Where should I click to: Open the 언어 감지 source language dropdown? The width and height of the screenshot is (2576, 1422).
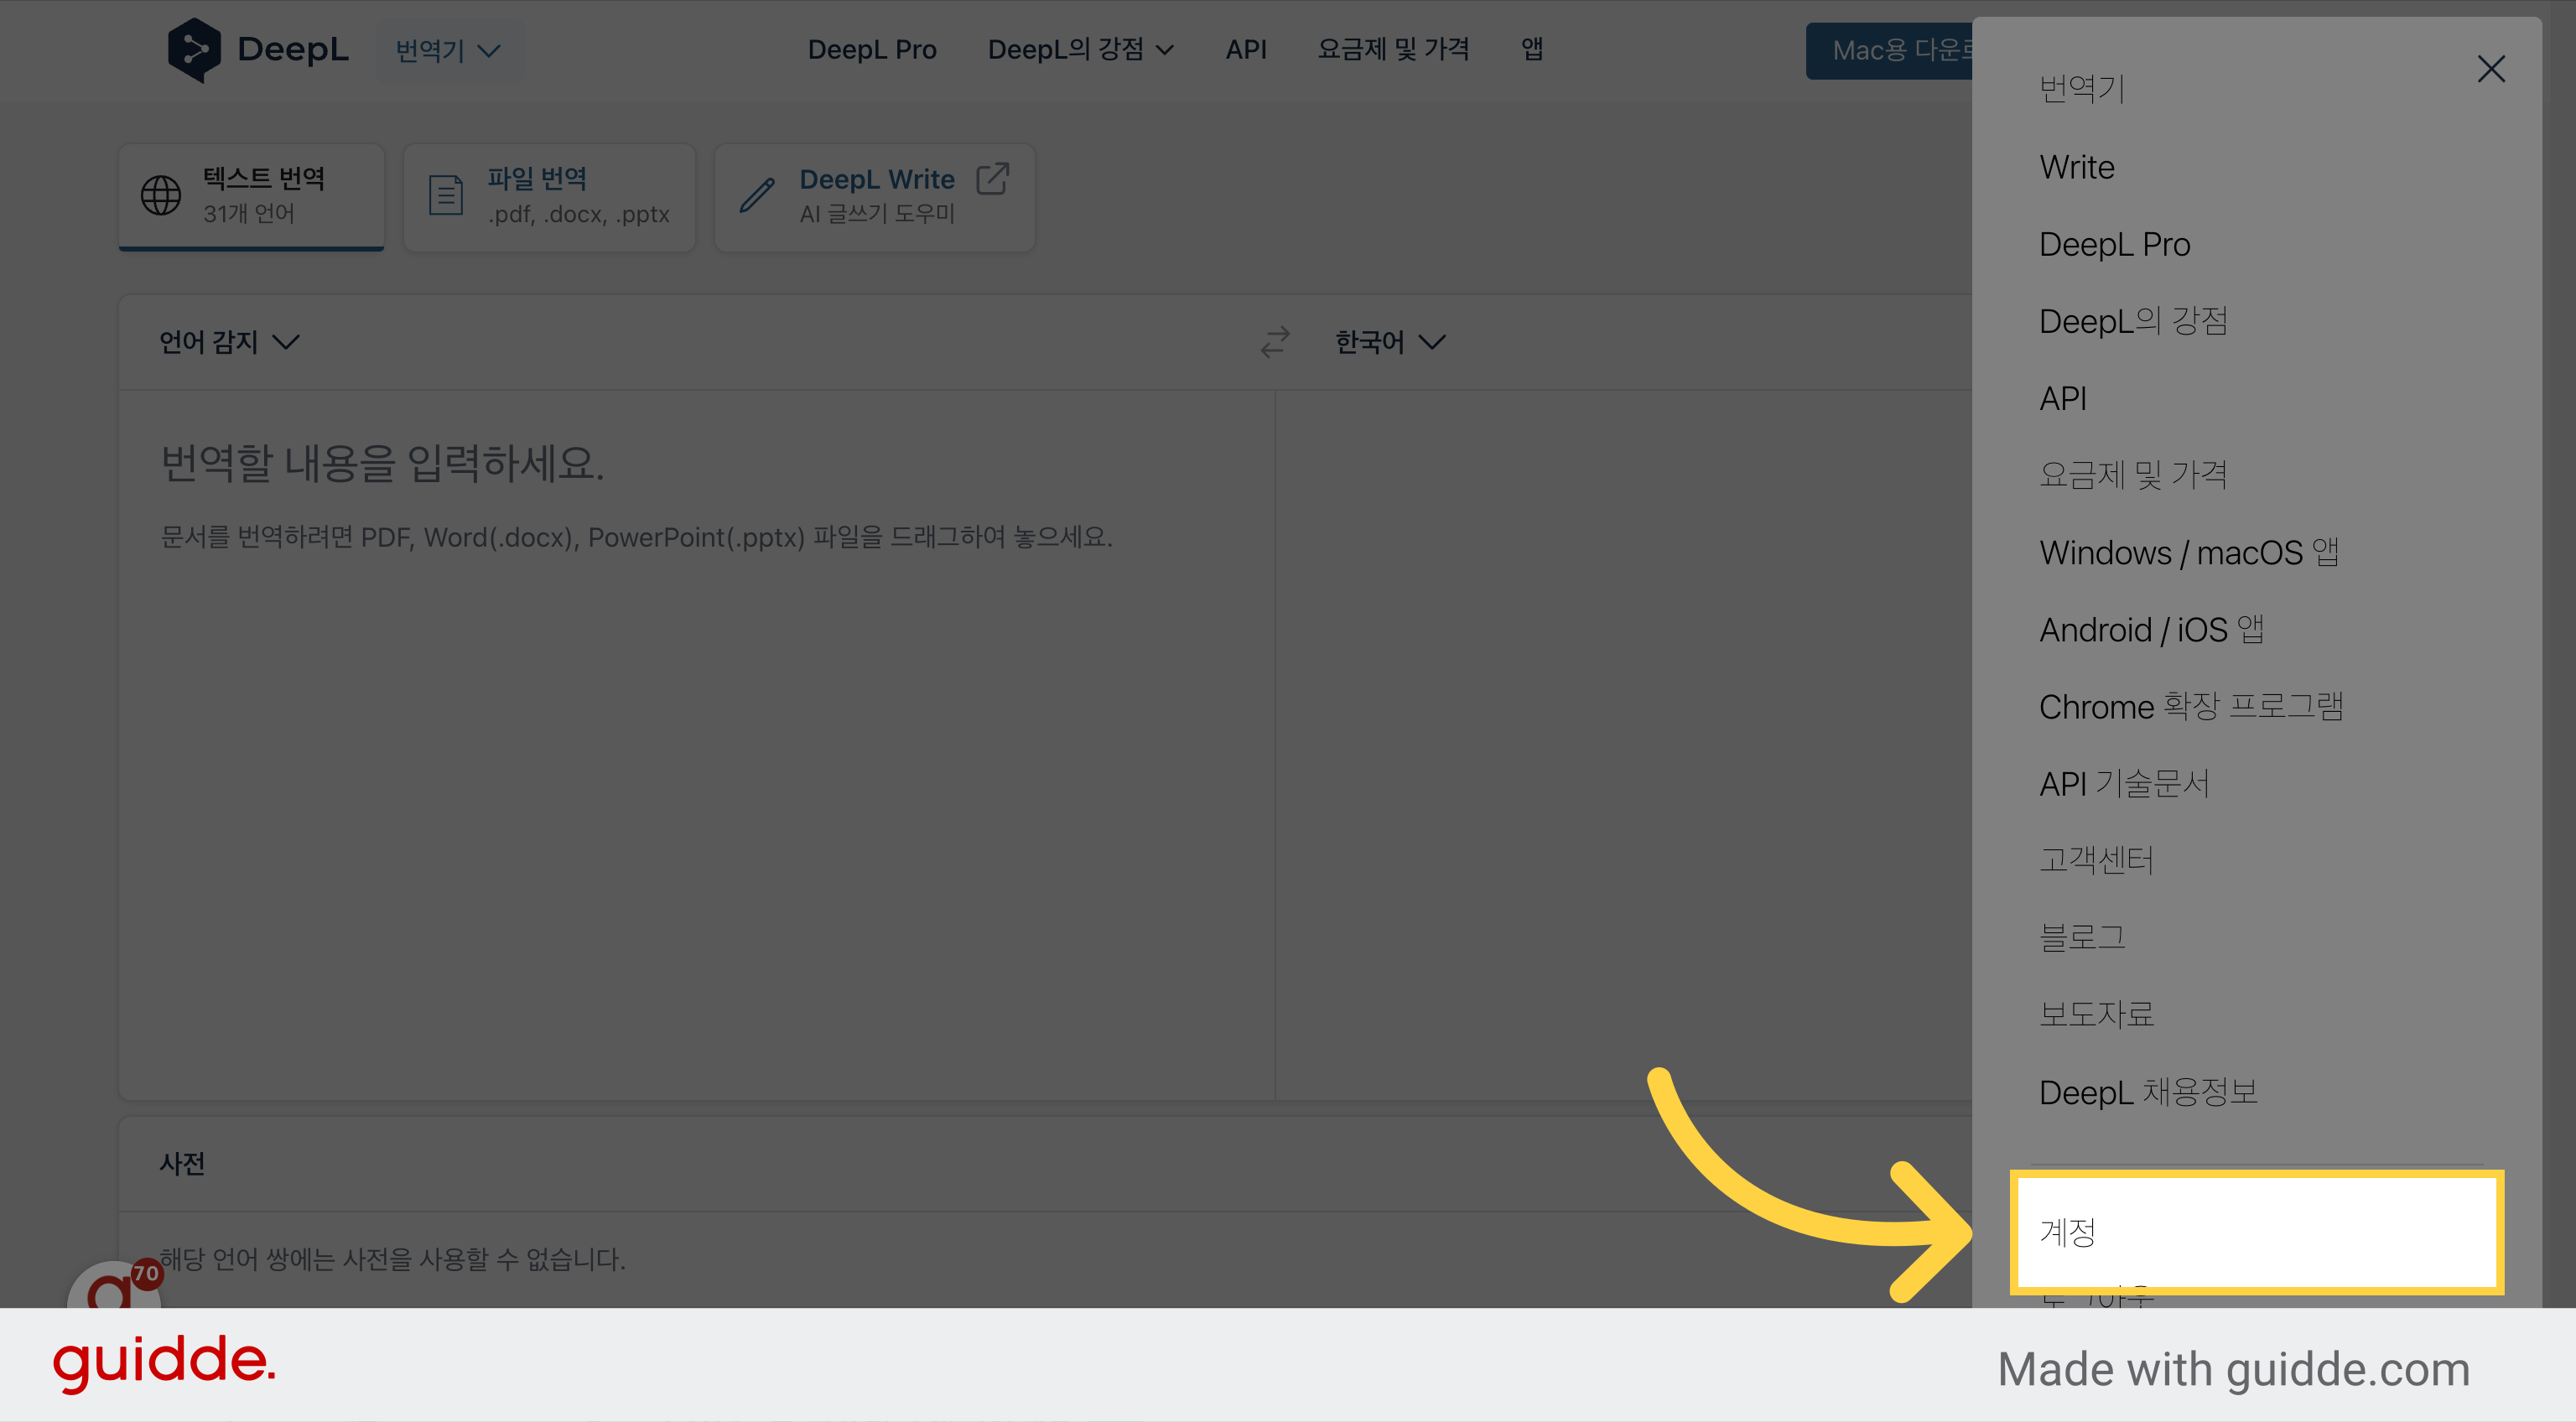pos(229,342)
